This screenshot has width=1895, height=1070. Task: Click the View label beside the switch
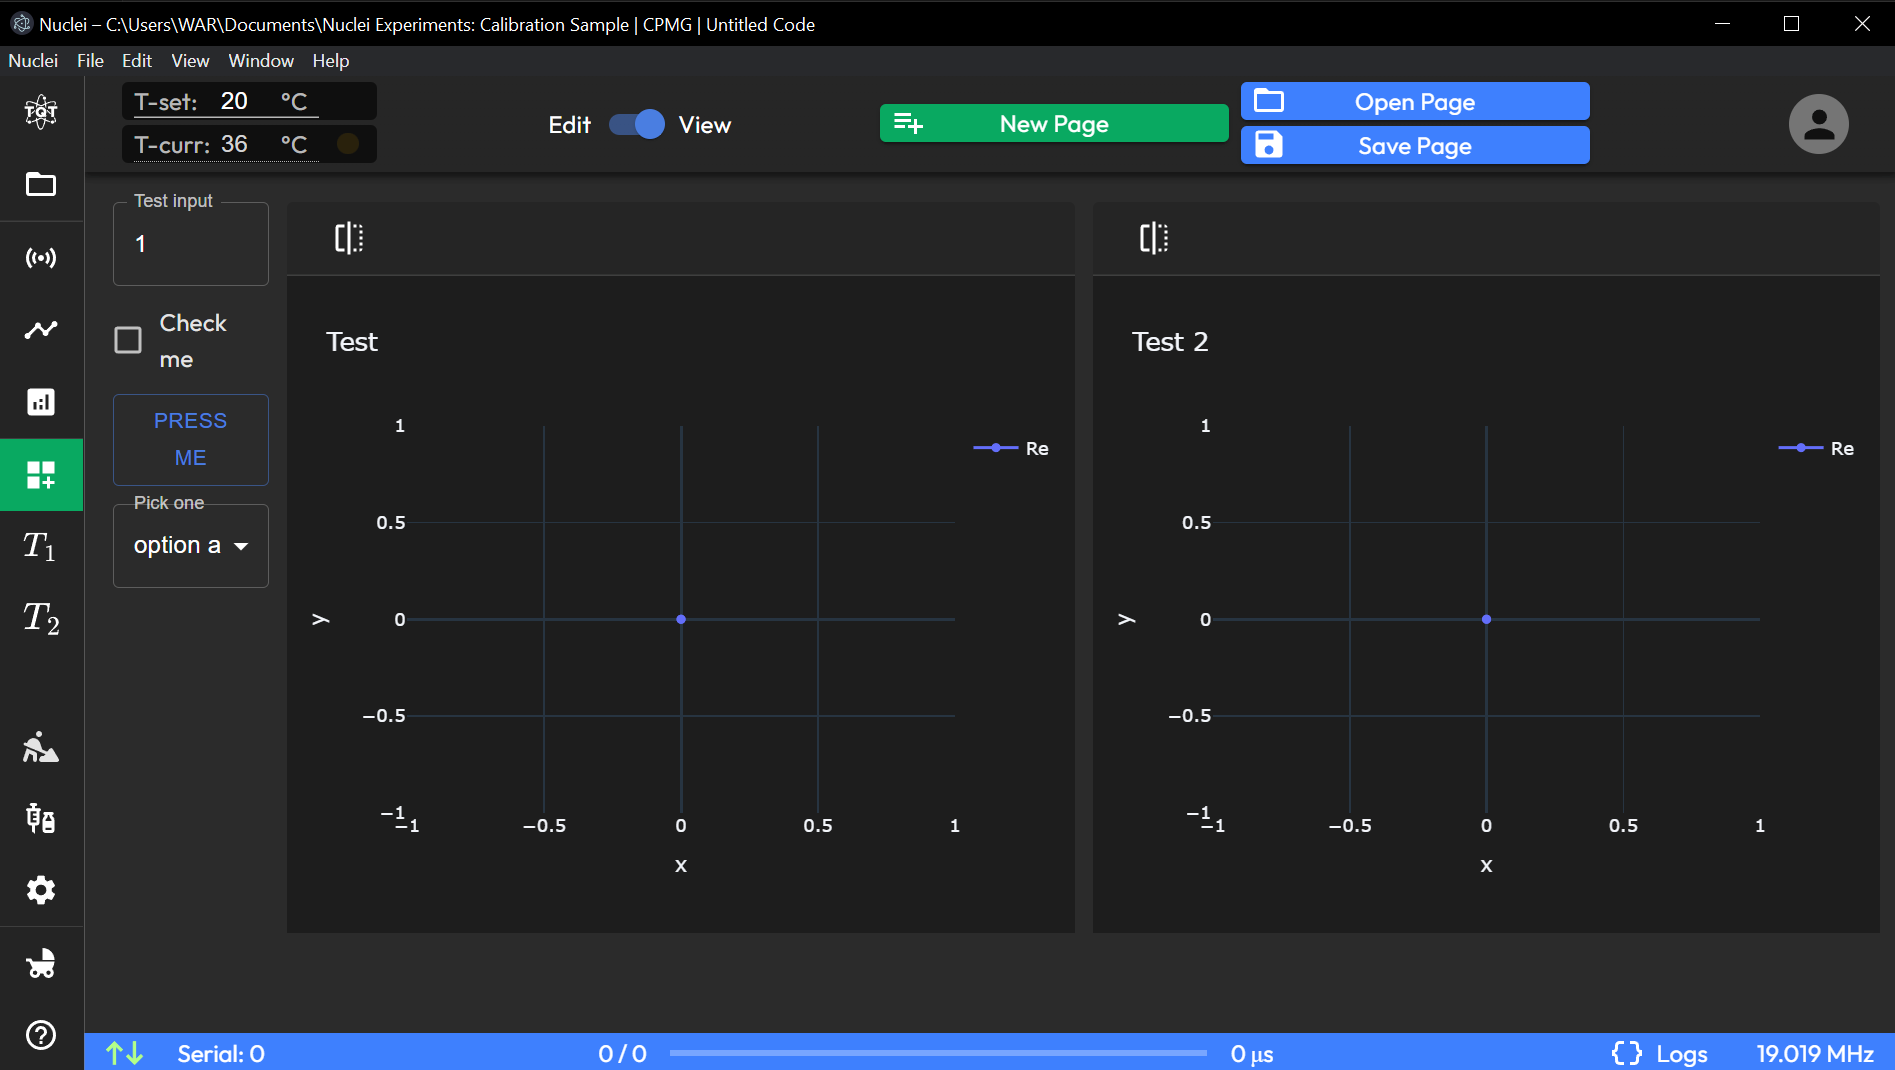[705, 125]
